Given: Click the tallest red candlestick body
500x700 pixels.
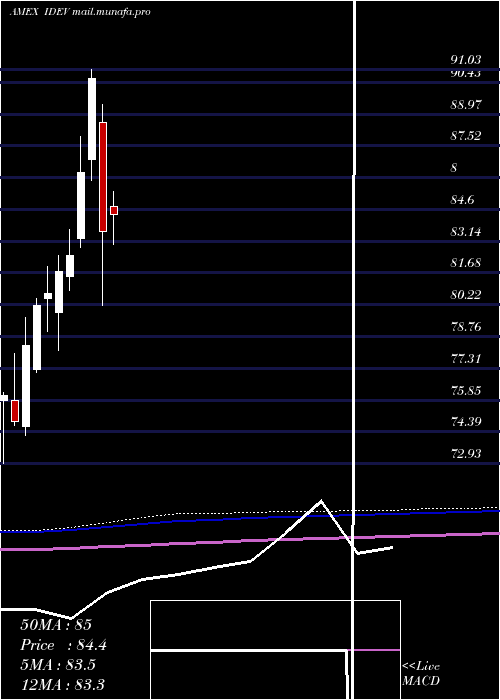Looking at the screenshot, I should click(103, 177).
